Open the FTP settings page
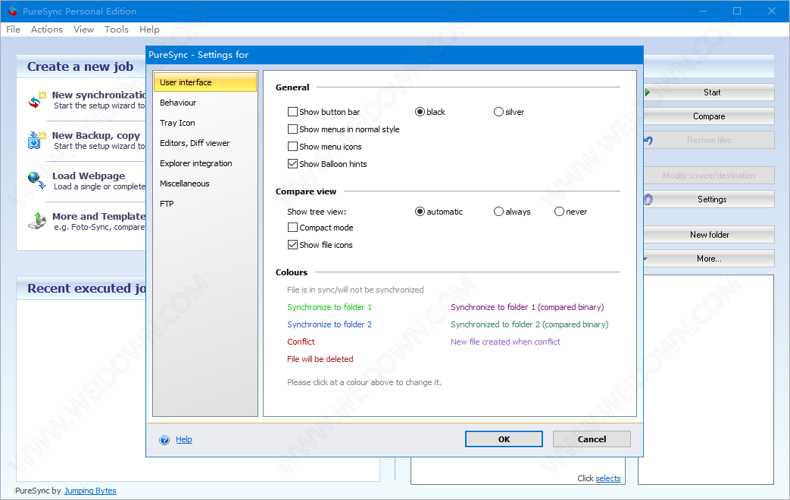Image resolution: width=790 pixels, height=500 pixels. [205, 203]
